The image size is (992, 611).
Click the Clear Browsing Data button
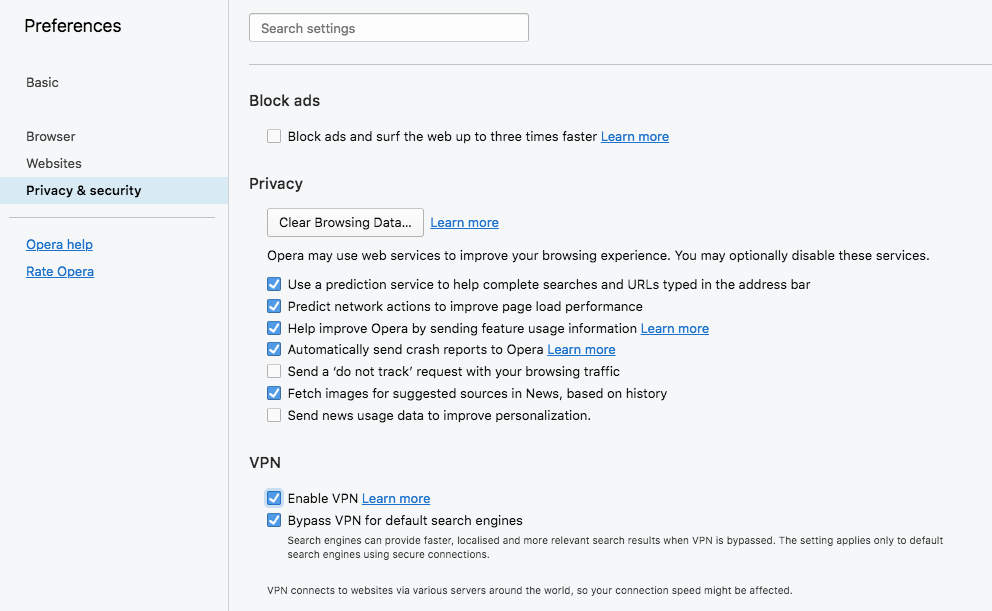(x=345, y=223)
